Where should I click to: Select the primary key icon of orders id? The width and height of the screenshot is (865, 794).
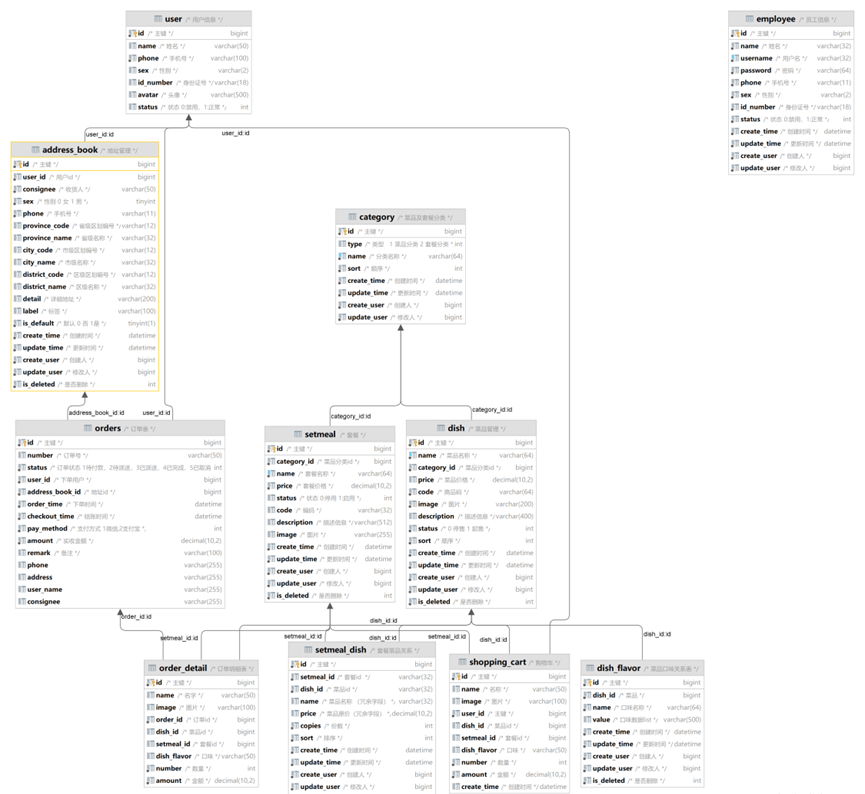click(22, 443)
